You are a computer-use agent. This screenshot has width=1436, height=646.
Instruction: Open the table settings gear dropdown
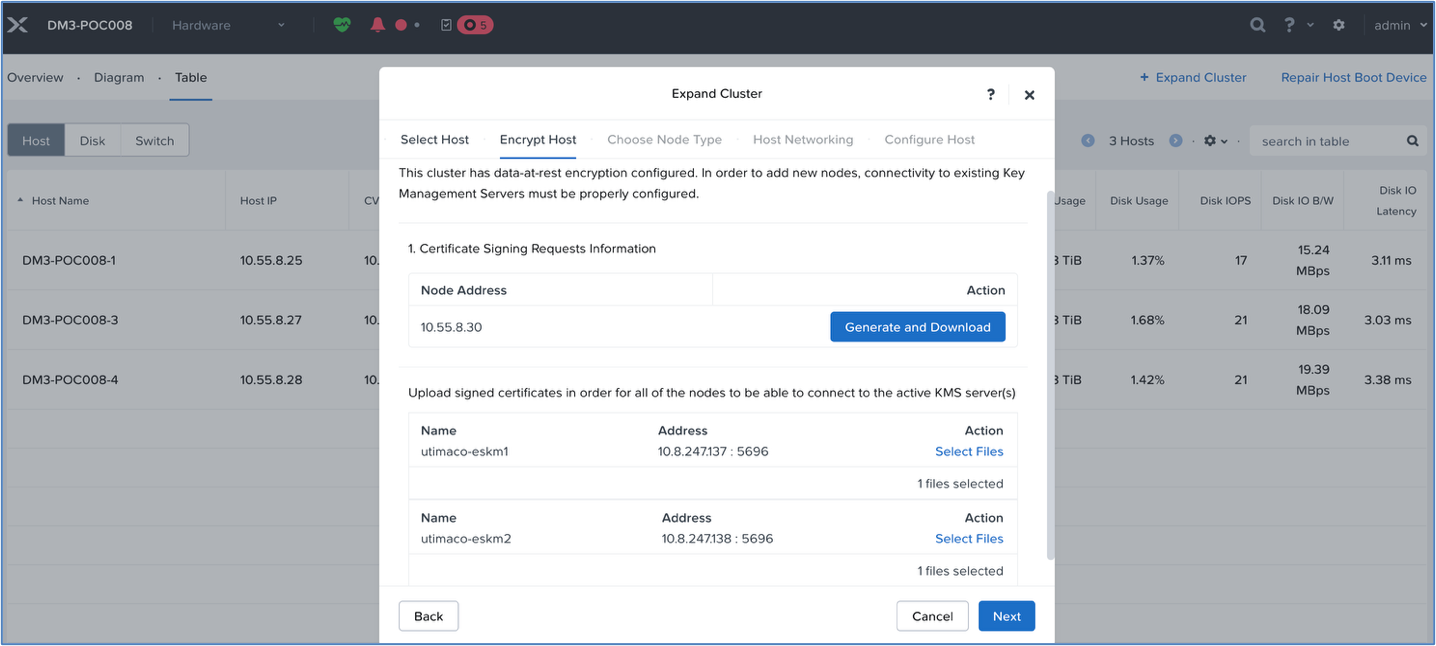tap(1215, 141)
